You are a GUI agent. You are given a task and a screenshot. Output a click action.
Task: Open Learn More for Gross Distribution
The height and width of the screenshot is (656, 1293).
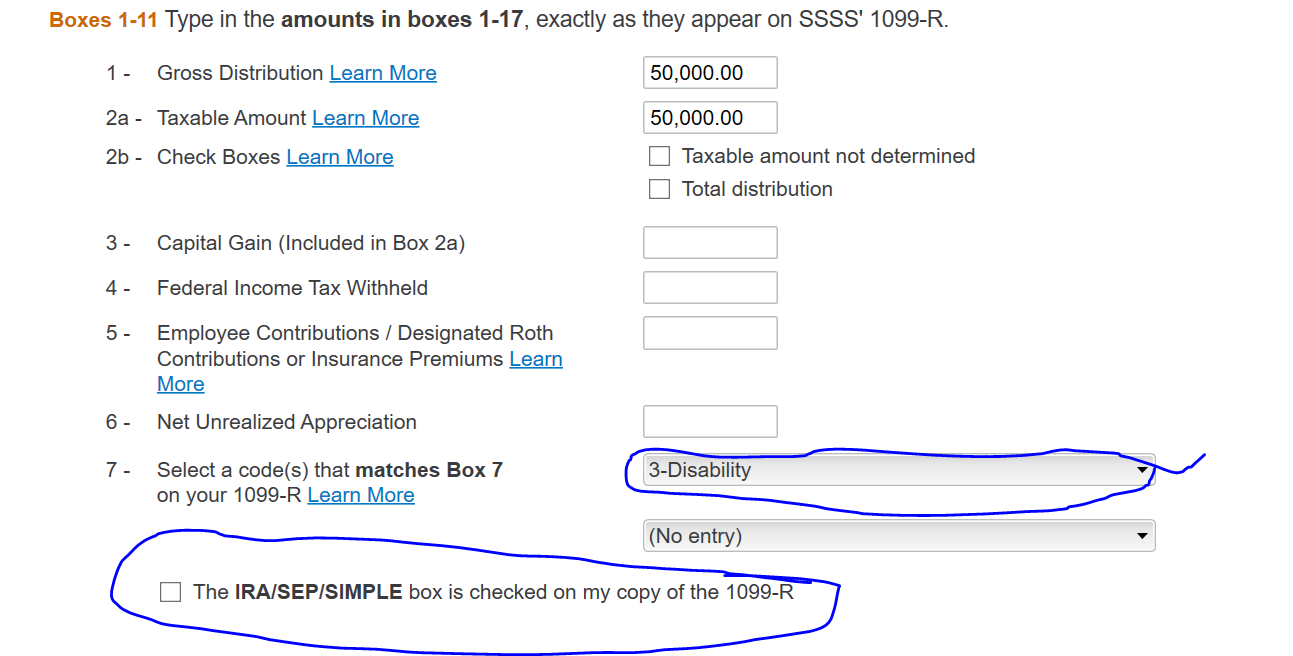click(x=383, y=73)
